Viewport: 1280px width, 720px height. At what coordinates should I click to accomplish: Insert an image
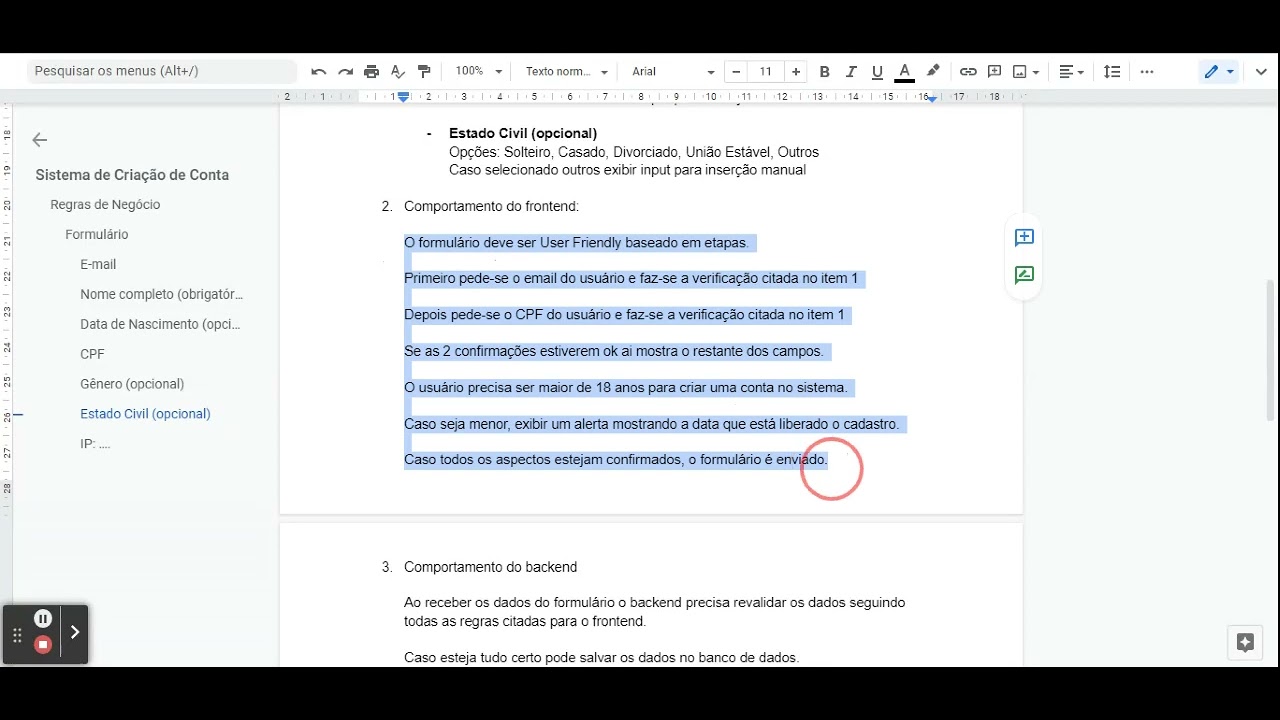1021,71
